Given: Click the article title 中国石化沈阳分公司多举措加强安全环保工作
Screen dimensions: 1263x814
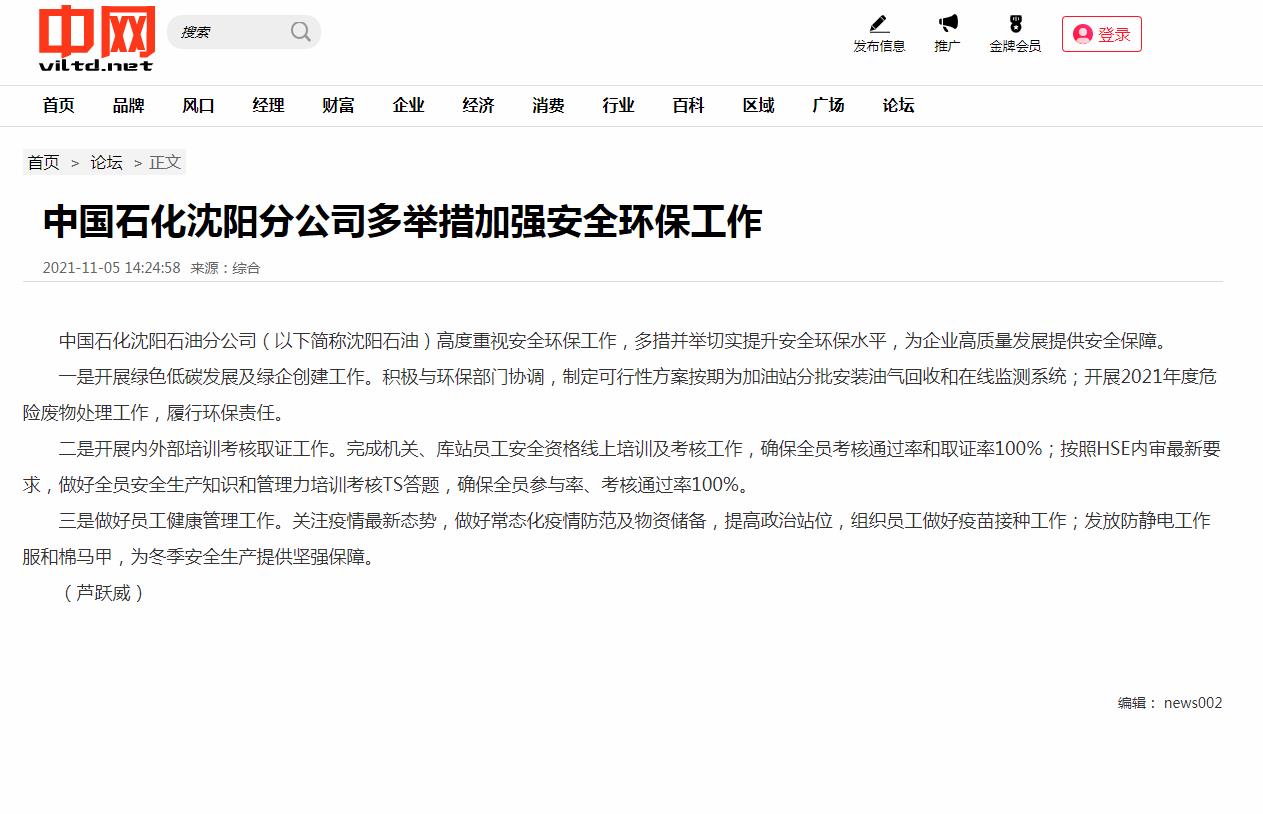Looking at the screenshot, I should point(402,222).
